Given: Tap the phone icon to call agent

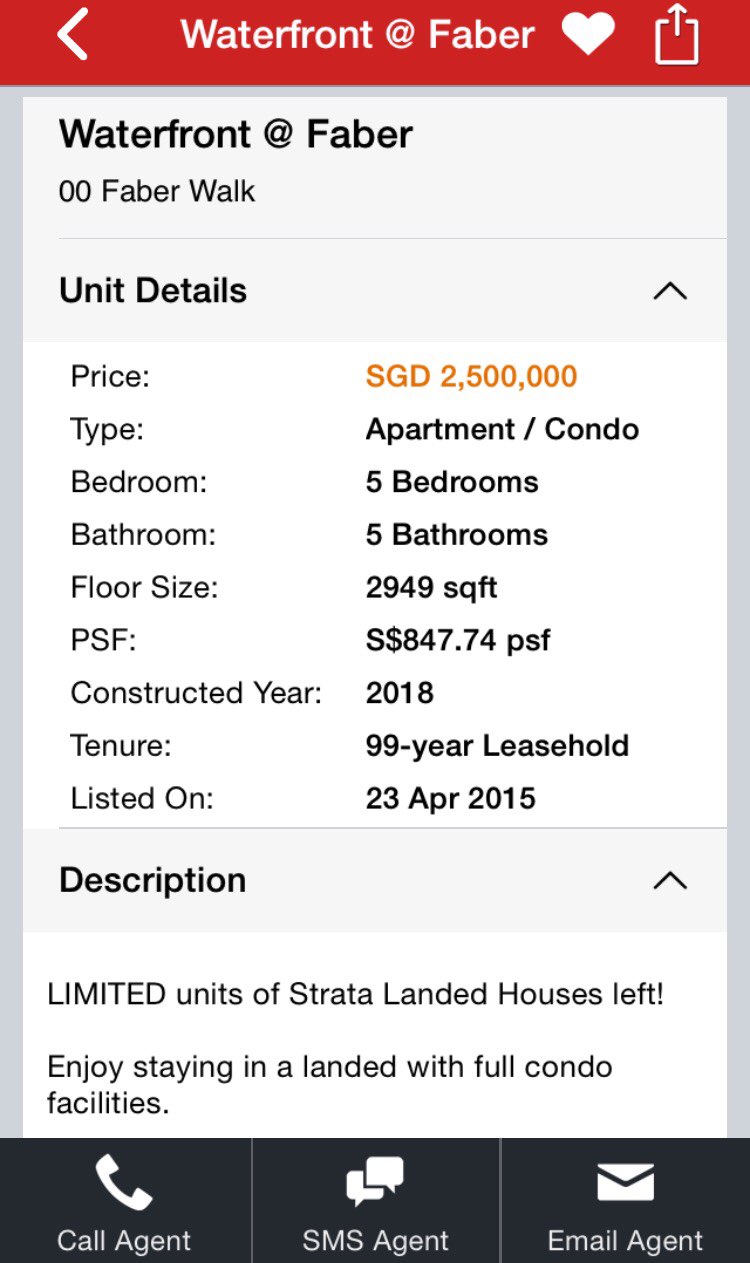Looking at the screenshot, I should [124, 1183].
